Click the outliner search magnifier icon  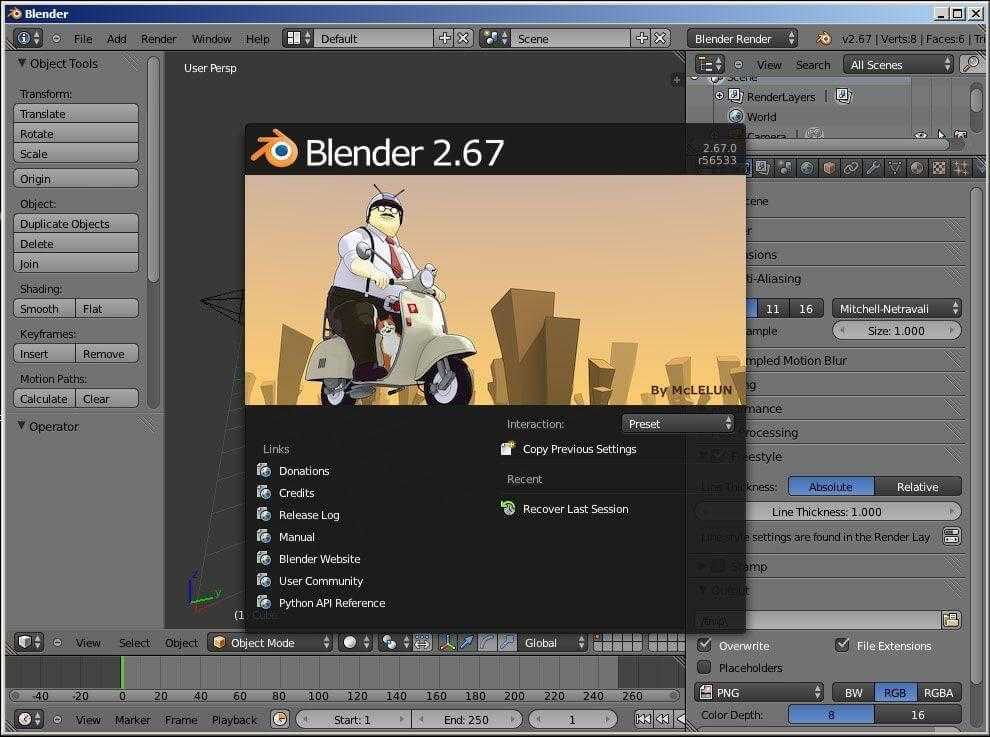[970, 64]
